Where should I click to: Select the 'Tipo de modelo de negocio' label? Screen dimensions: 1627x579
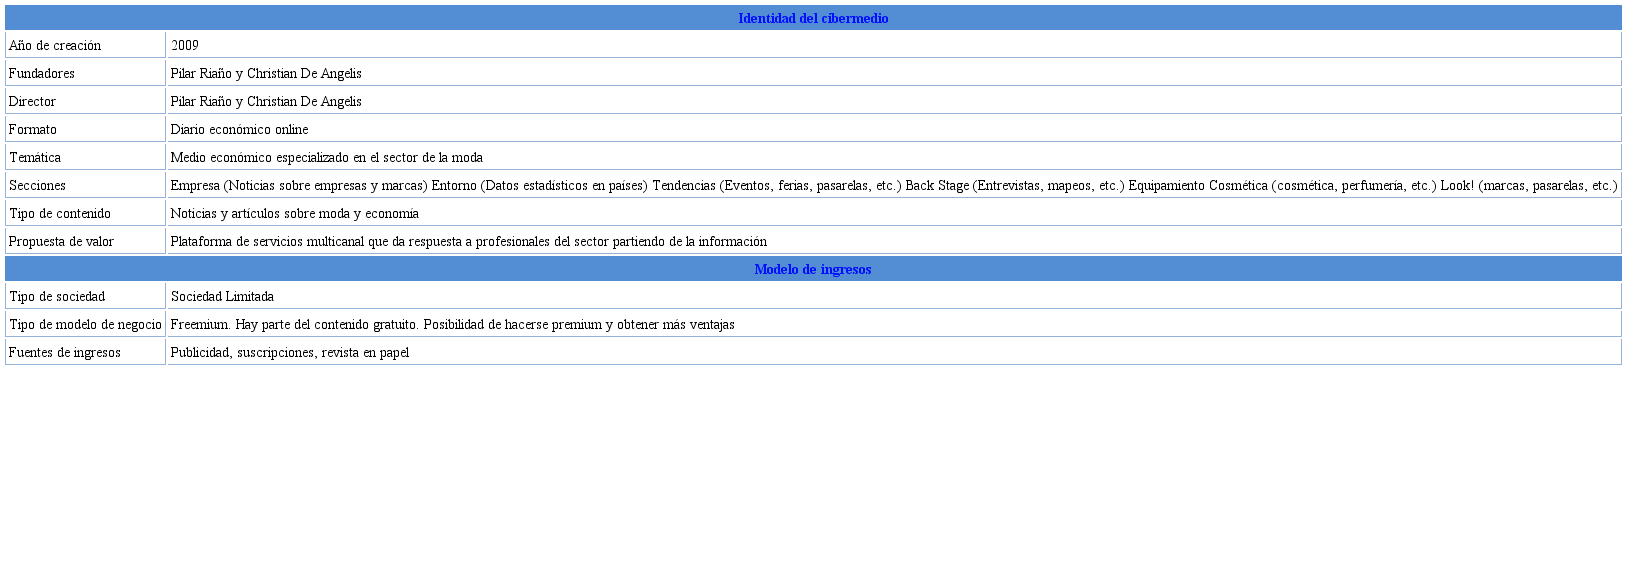tap(85, 324)
